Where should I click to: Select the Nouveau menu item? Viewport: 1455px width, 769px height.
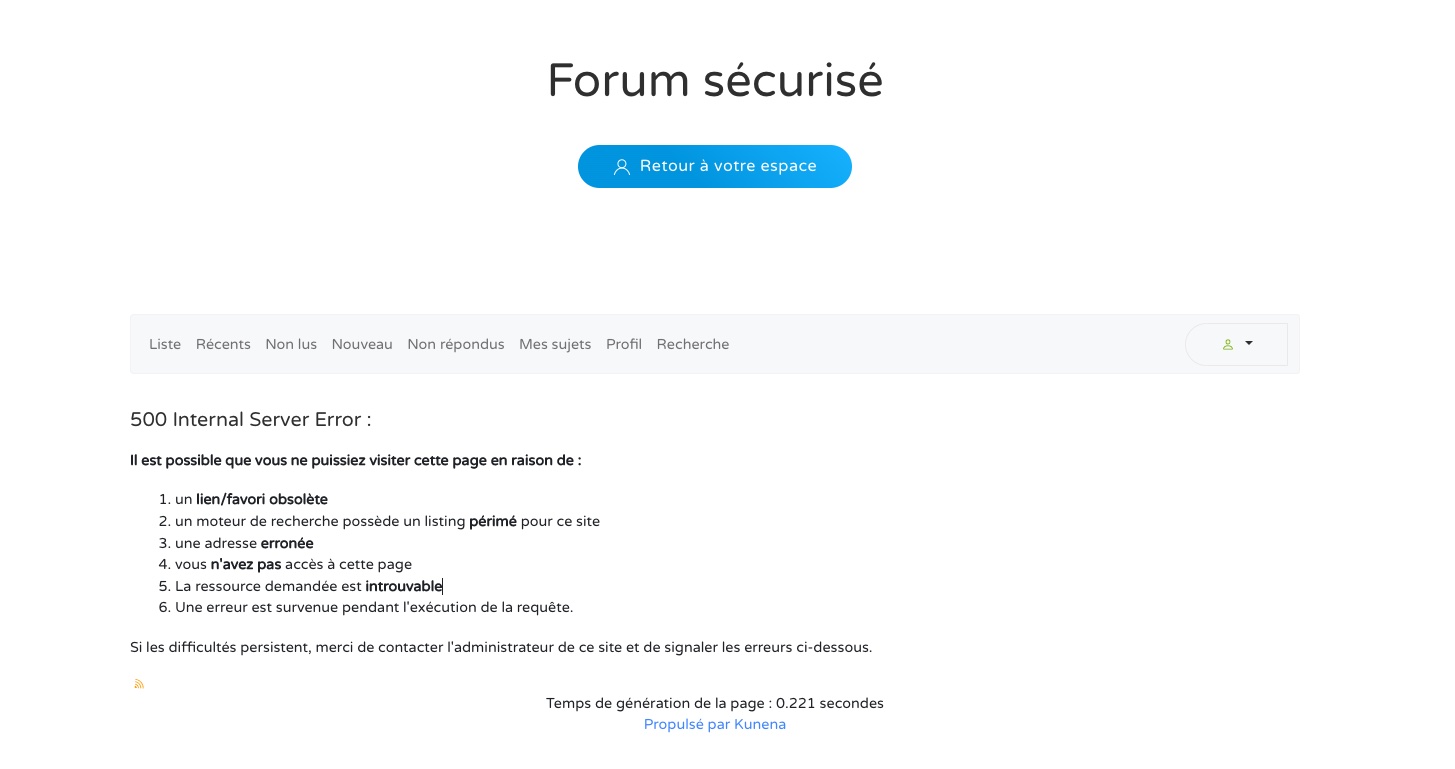coord(362,344)
